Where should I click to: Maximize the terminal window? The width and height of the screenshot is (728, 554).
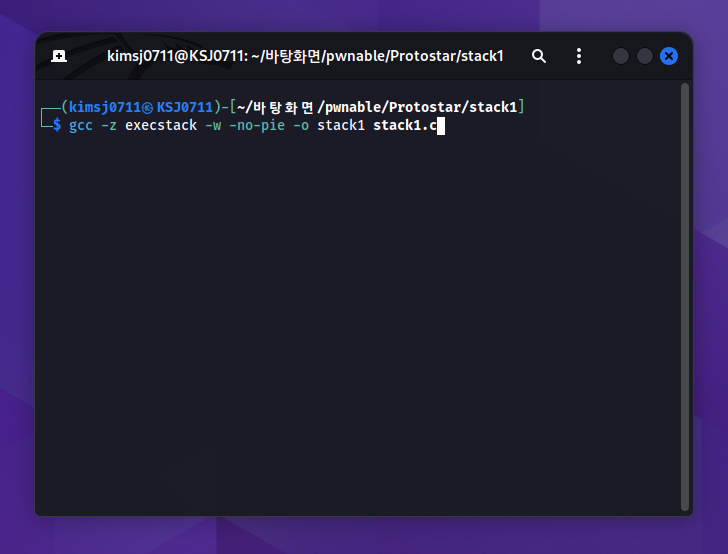pyautogui.click(x=644, y=56)
